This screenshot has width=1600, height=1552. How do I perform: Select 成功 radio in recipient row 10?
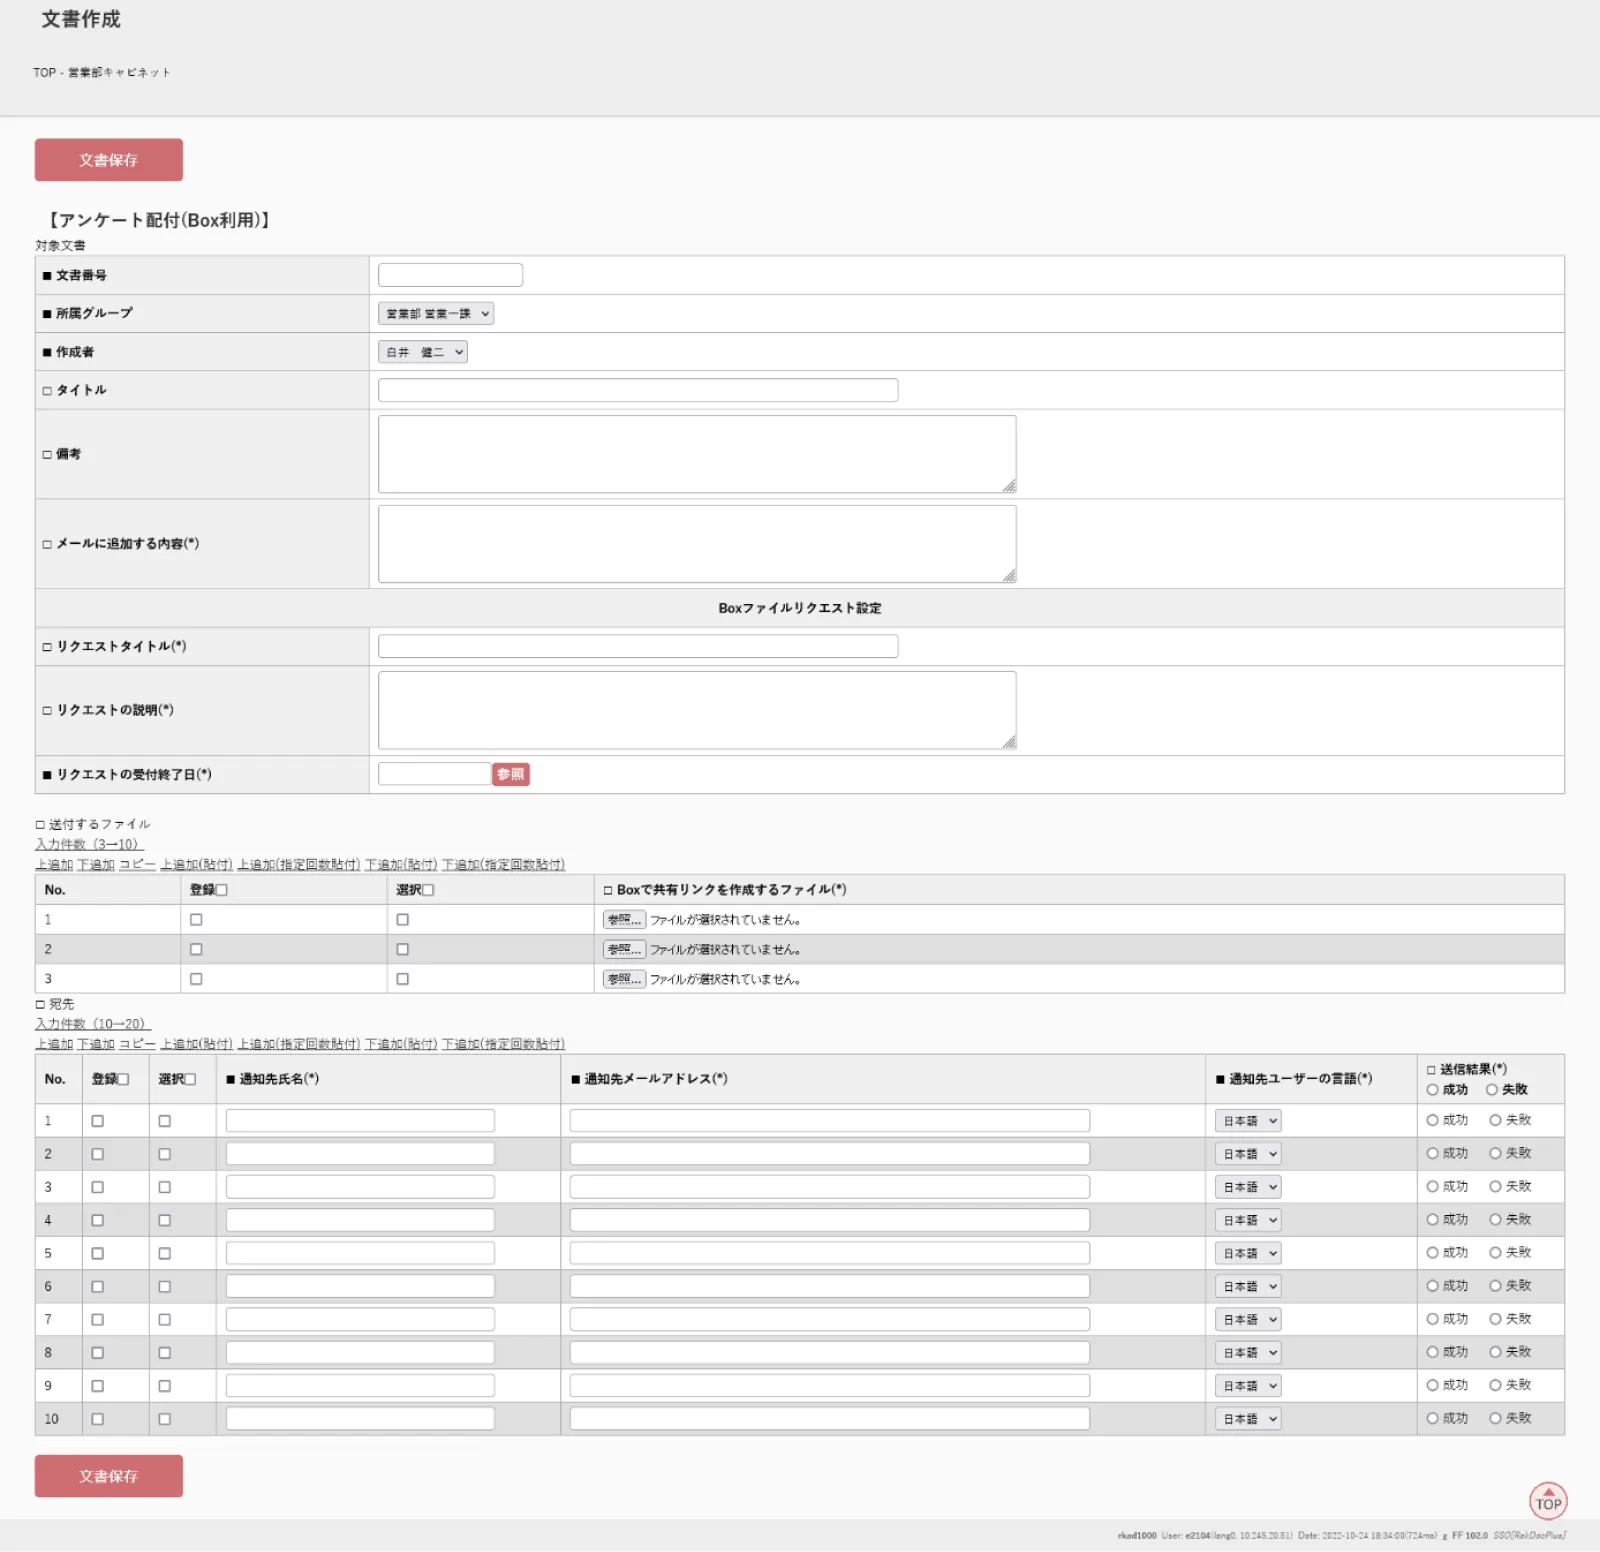pyautogui.click(x=1432, y=1418)
